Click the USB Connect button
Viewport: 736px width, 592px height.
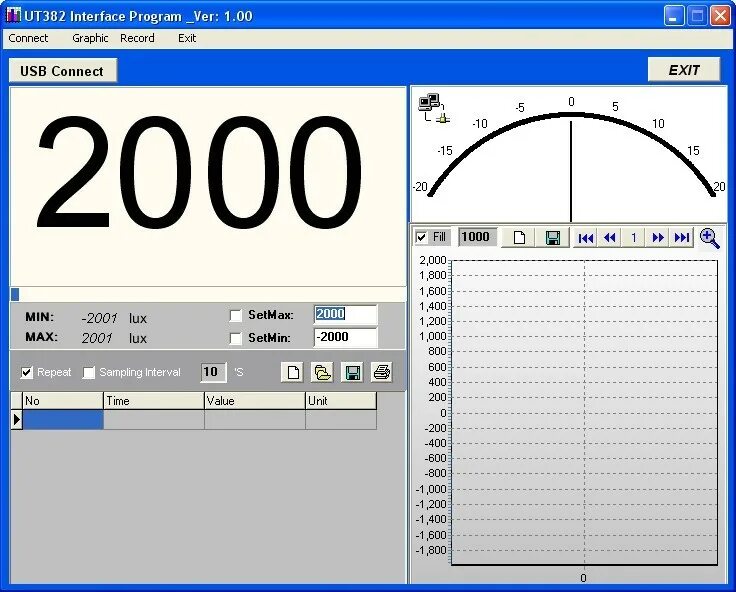(x=63, y=71)
